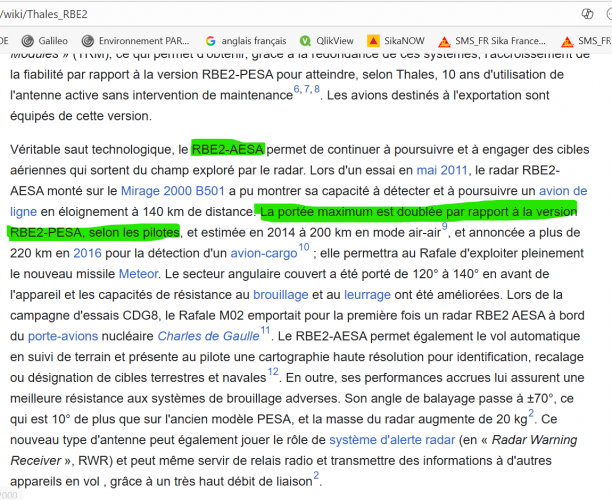Image resolution: width=612 pixels, height=500 pixels.
Task: Open the anglais français Google bookmark
Action: [246, 41]
